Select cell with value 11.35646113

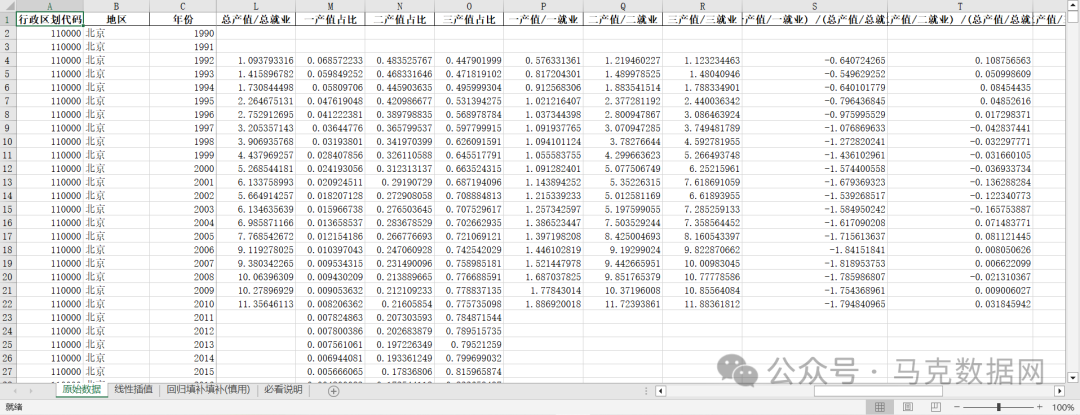click(x=256, y=304)
